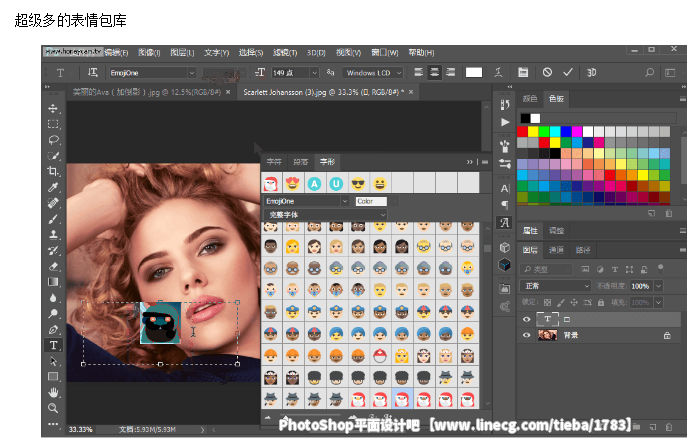Screen dimensions: 687x444
Task: Open the create warped text option
Action: 499,72
